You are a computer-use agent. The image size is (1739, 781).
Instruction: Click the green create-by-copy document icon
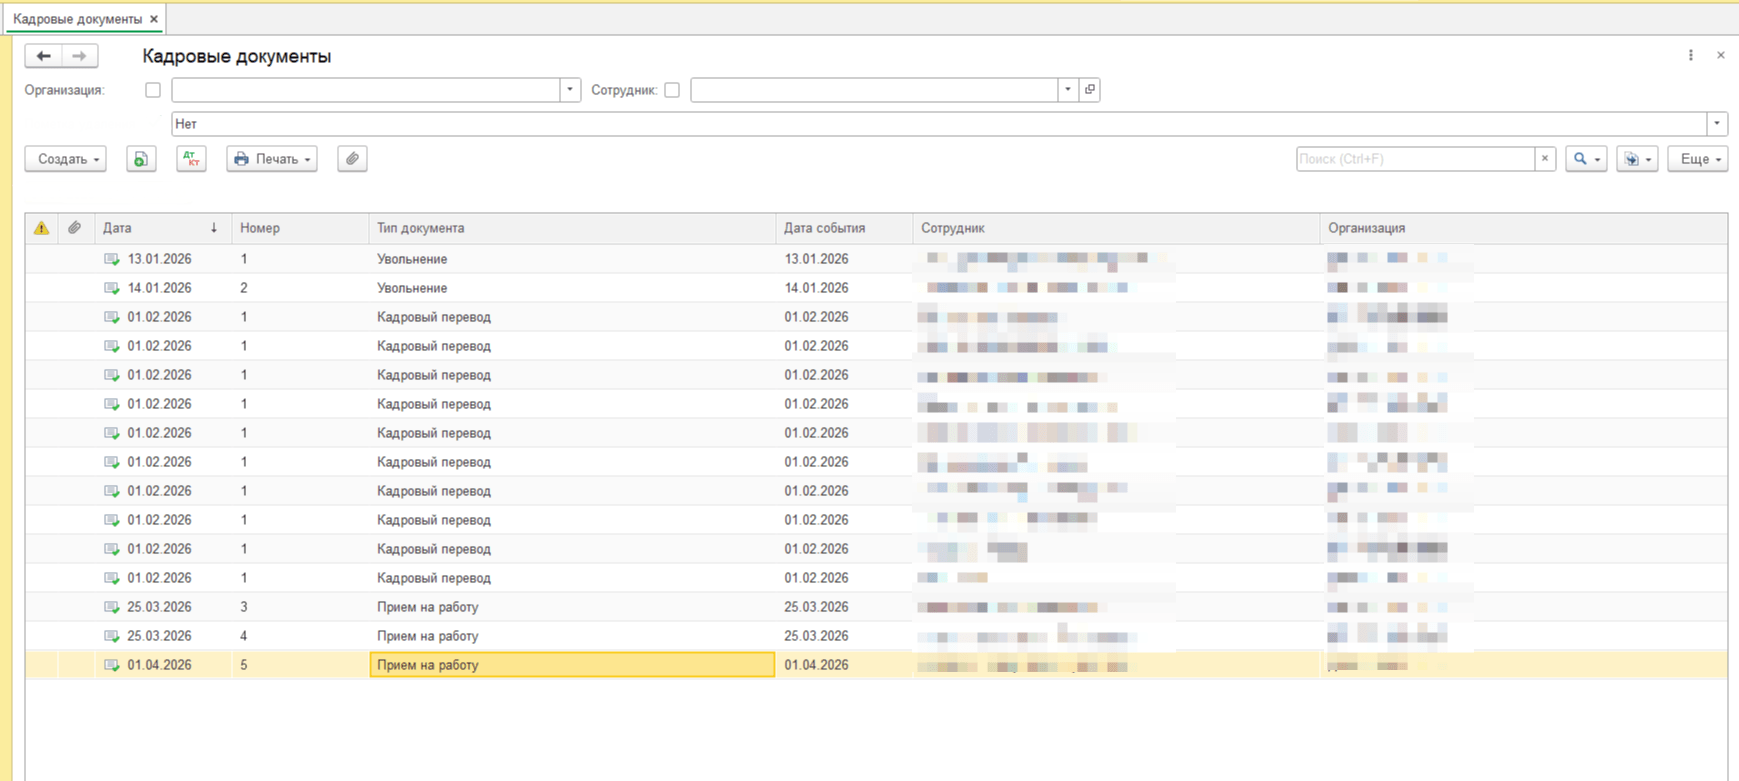[141, 159]
